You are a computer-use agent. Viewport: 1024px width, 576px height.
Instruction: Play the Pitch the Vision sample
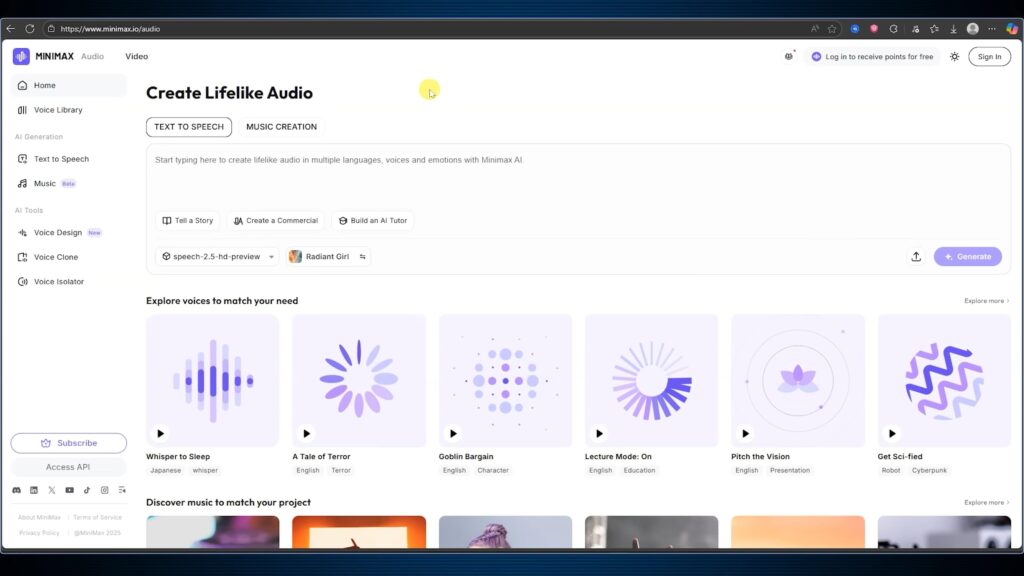[745, 434]
